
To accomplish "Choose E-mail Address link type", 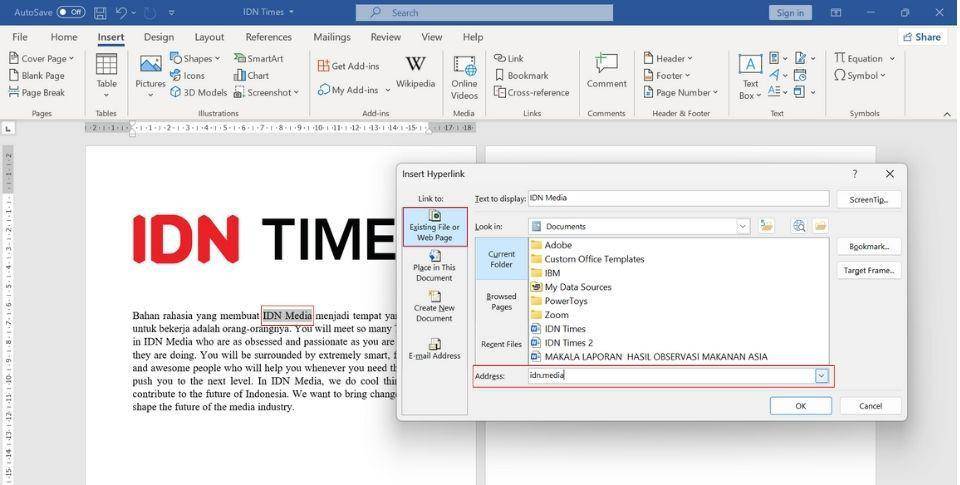I will 434,348.
